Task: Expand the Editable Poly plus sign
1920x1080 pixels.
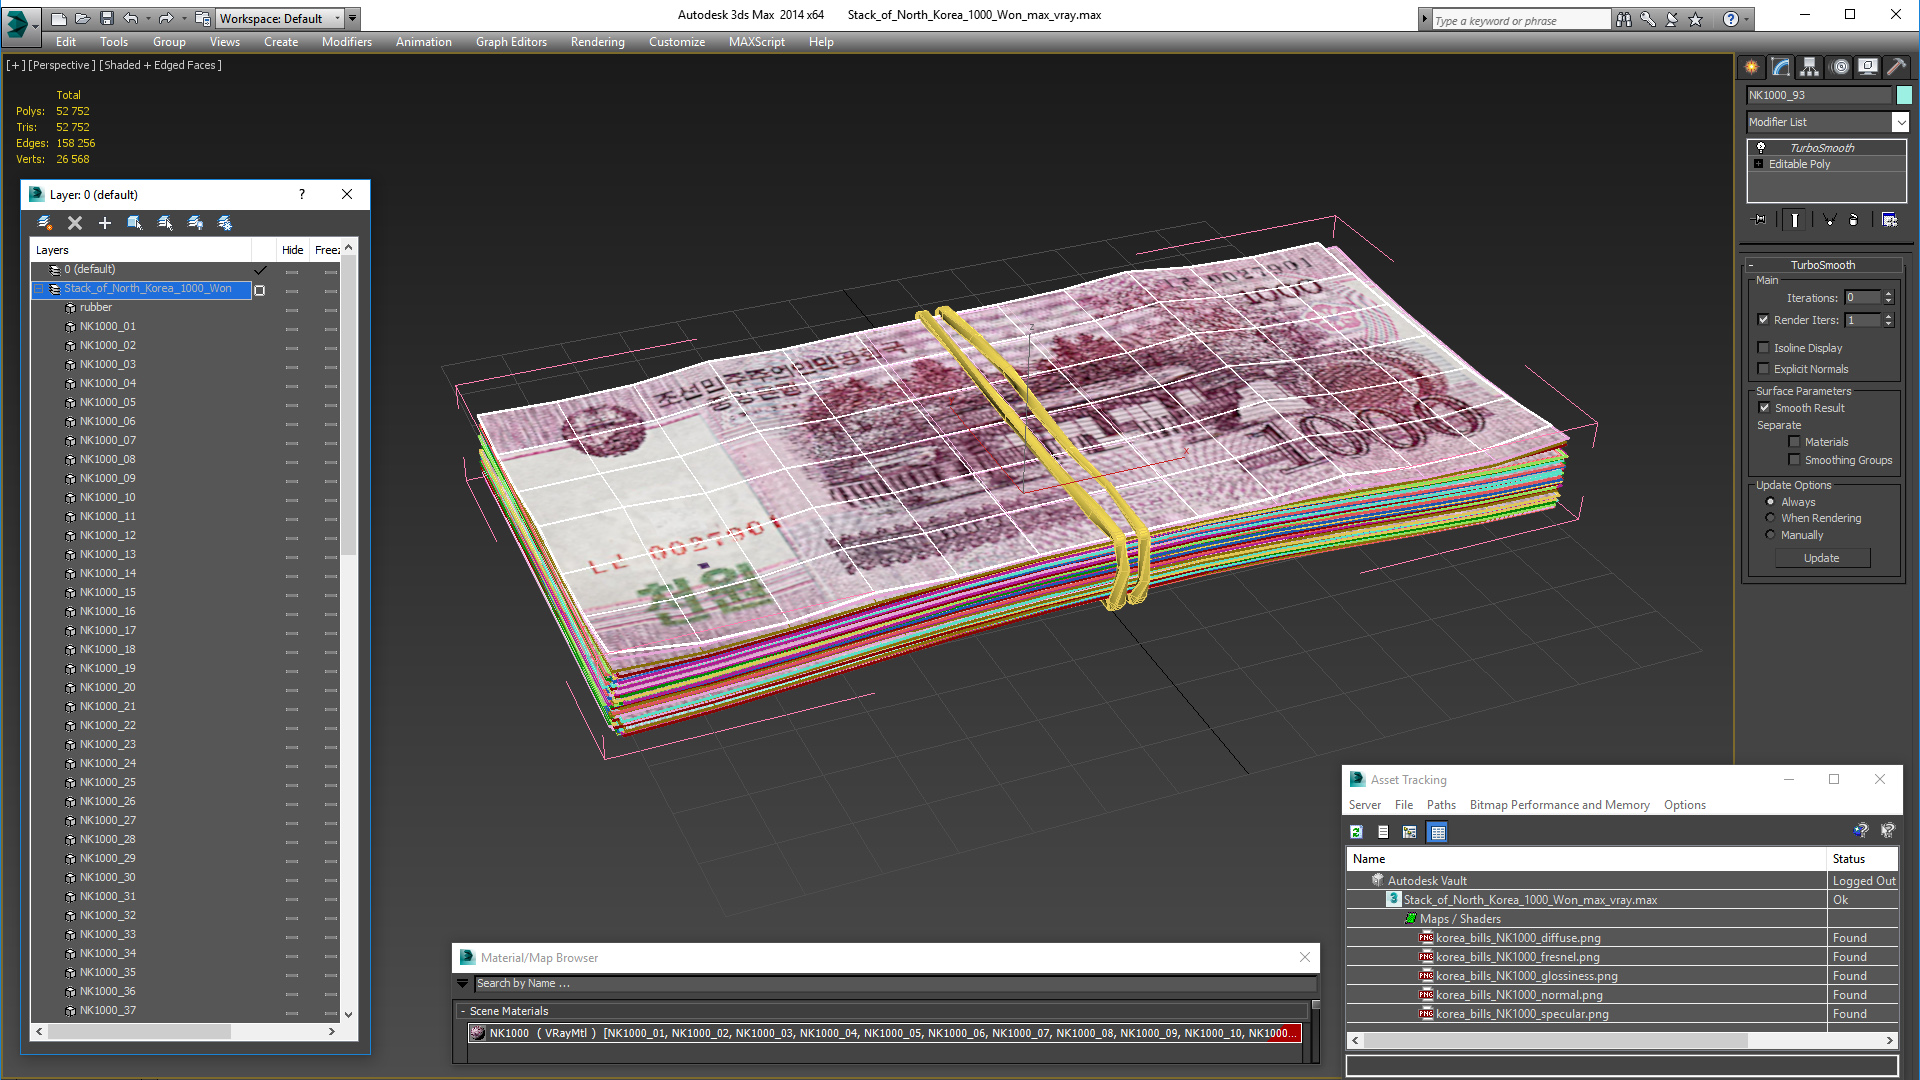Action: (1759, 164)
